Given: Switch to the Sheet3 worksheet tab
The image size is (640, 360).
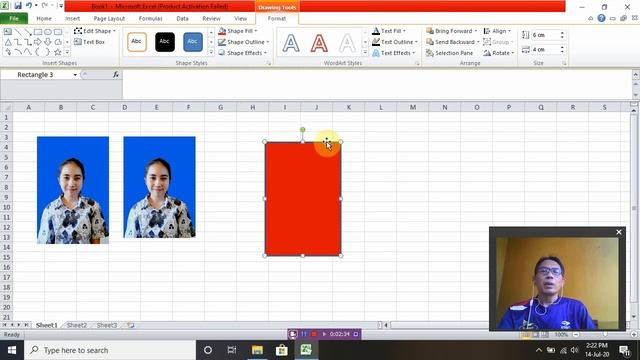Looking at the screenshot, I should click(x=107, y=325).
